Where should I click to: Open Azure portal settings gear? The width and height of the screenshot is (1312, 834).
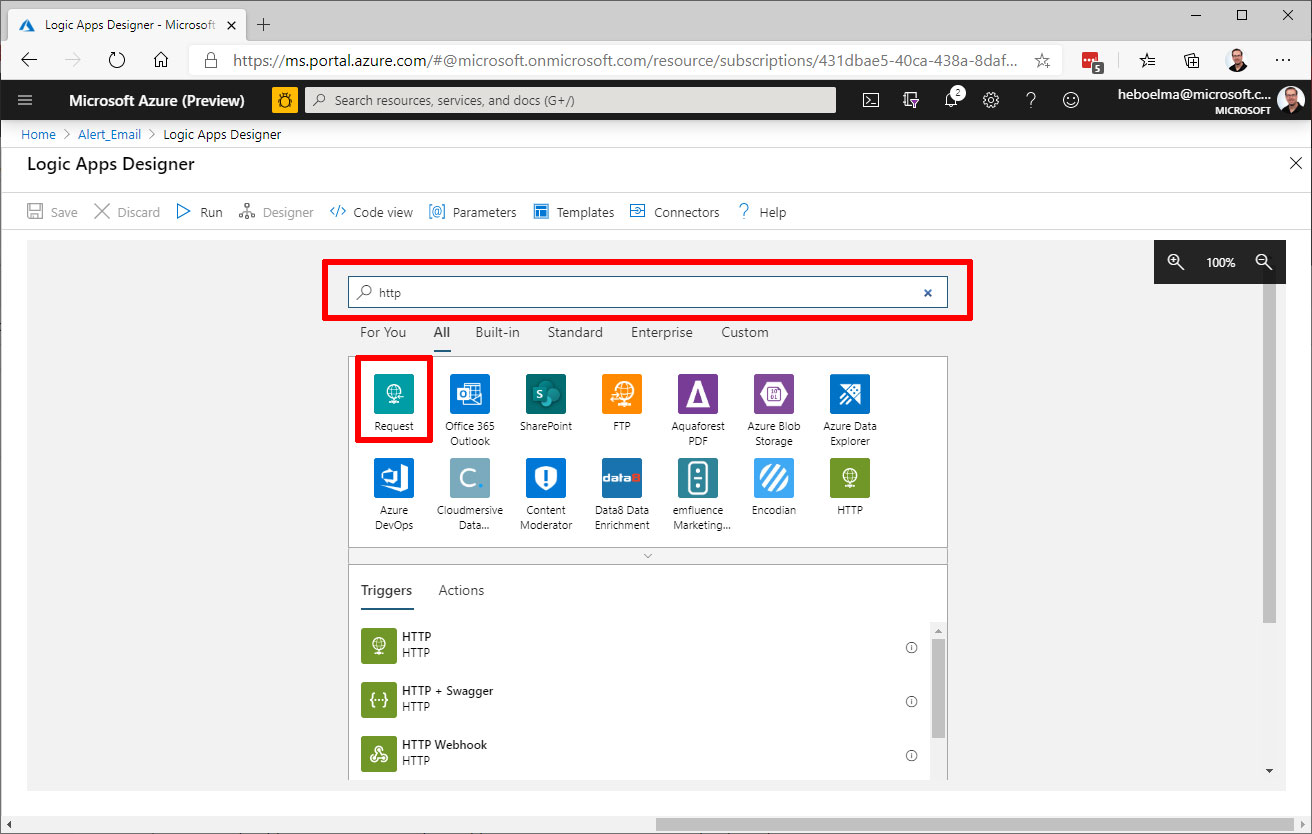[991, 100]
